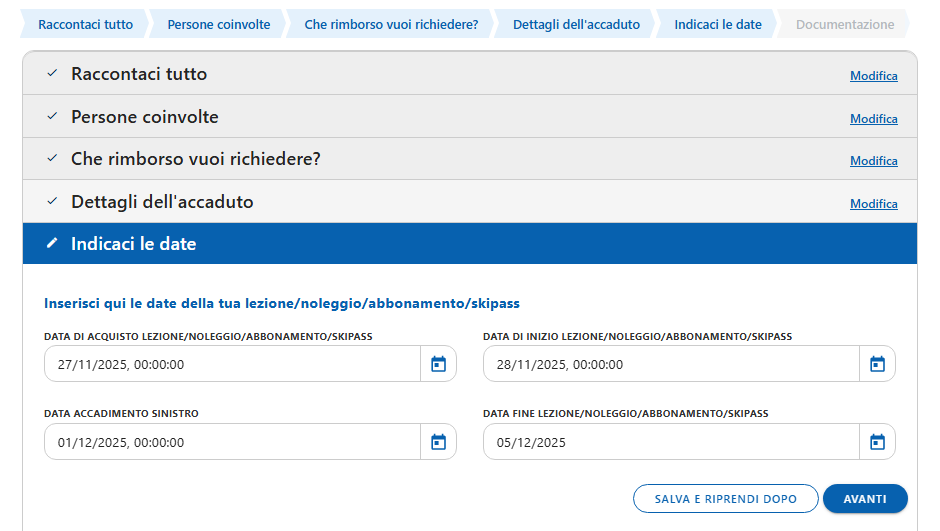Open calendar for purchase date field

point(438,364)
